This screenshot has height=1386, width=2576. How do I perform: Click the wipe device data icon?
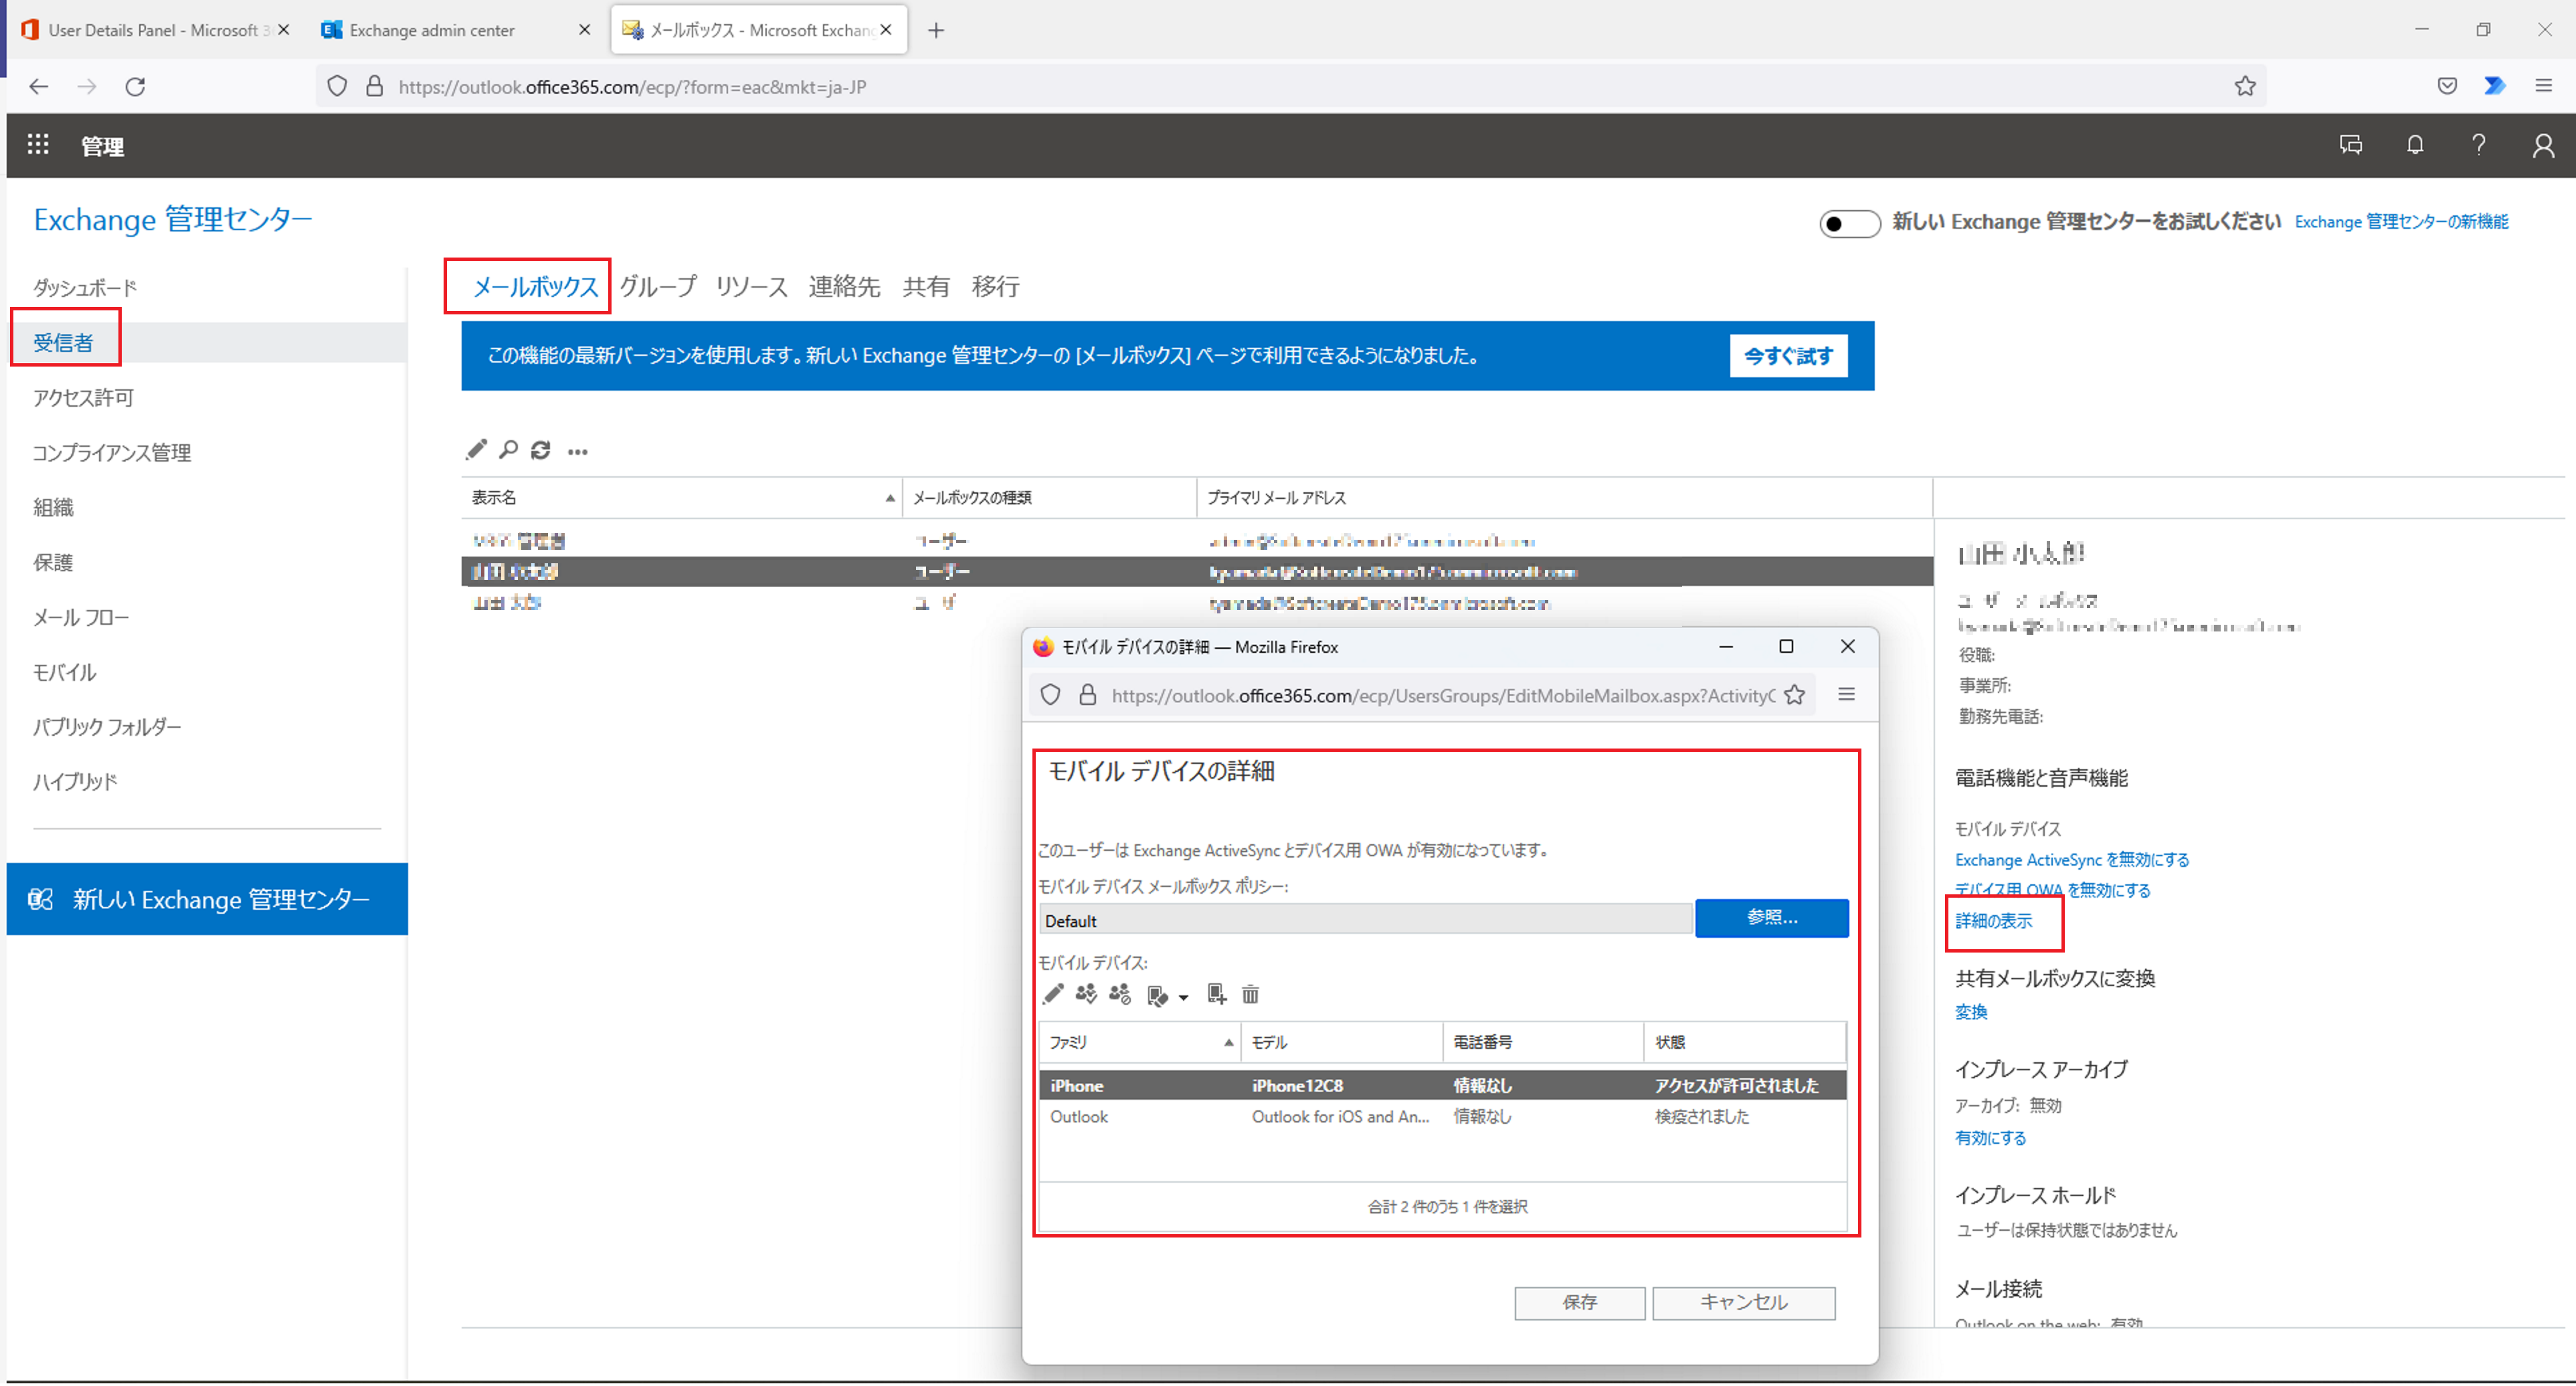pos(1157,996)
